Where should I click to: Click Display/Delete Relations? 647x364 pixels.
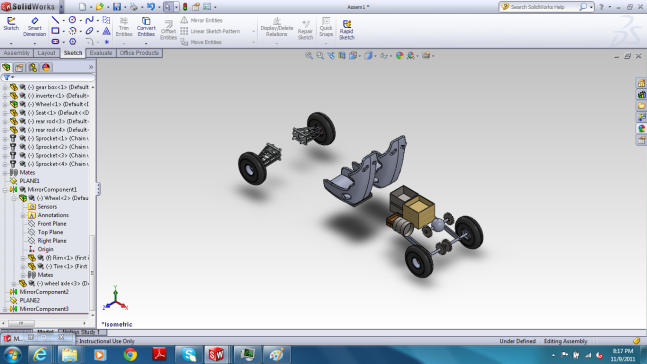(x=277, y=27)
